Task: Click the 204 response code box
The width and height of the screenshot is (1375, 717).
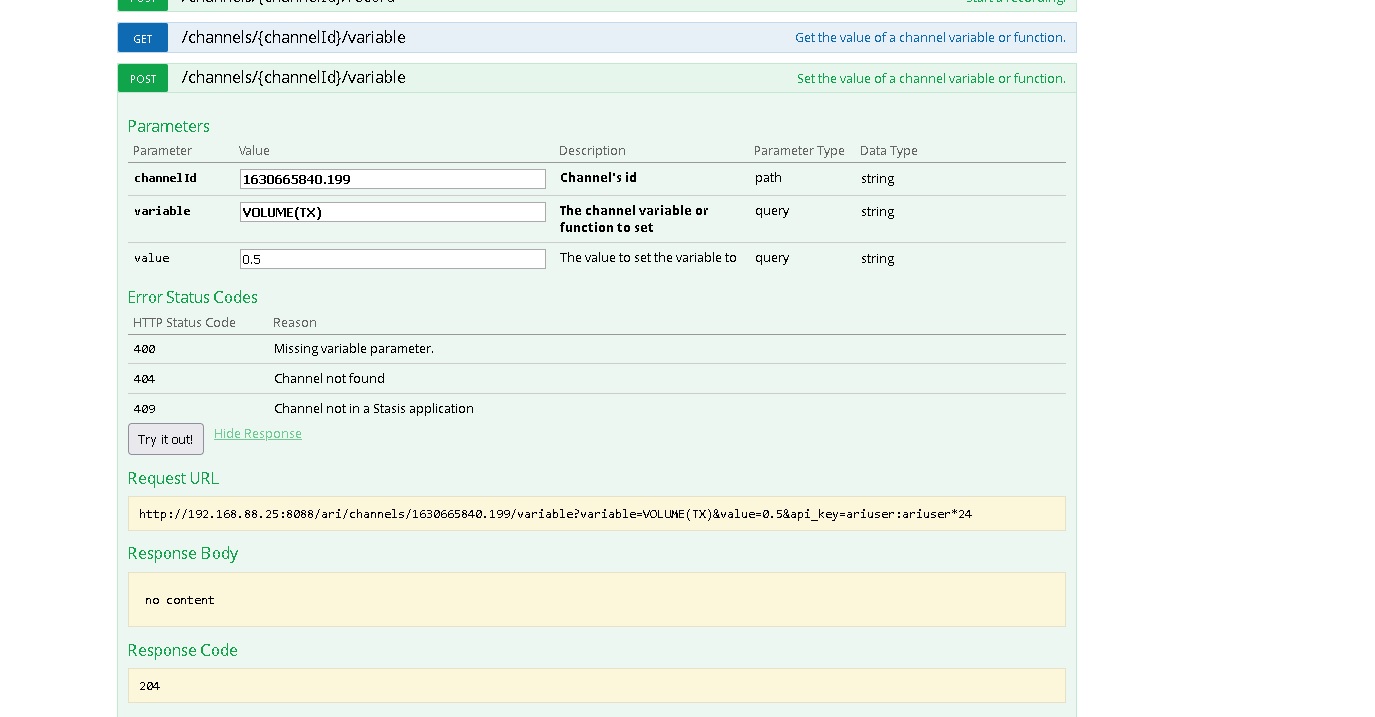Action: tap(596, 686)
